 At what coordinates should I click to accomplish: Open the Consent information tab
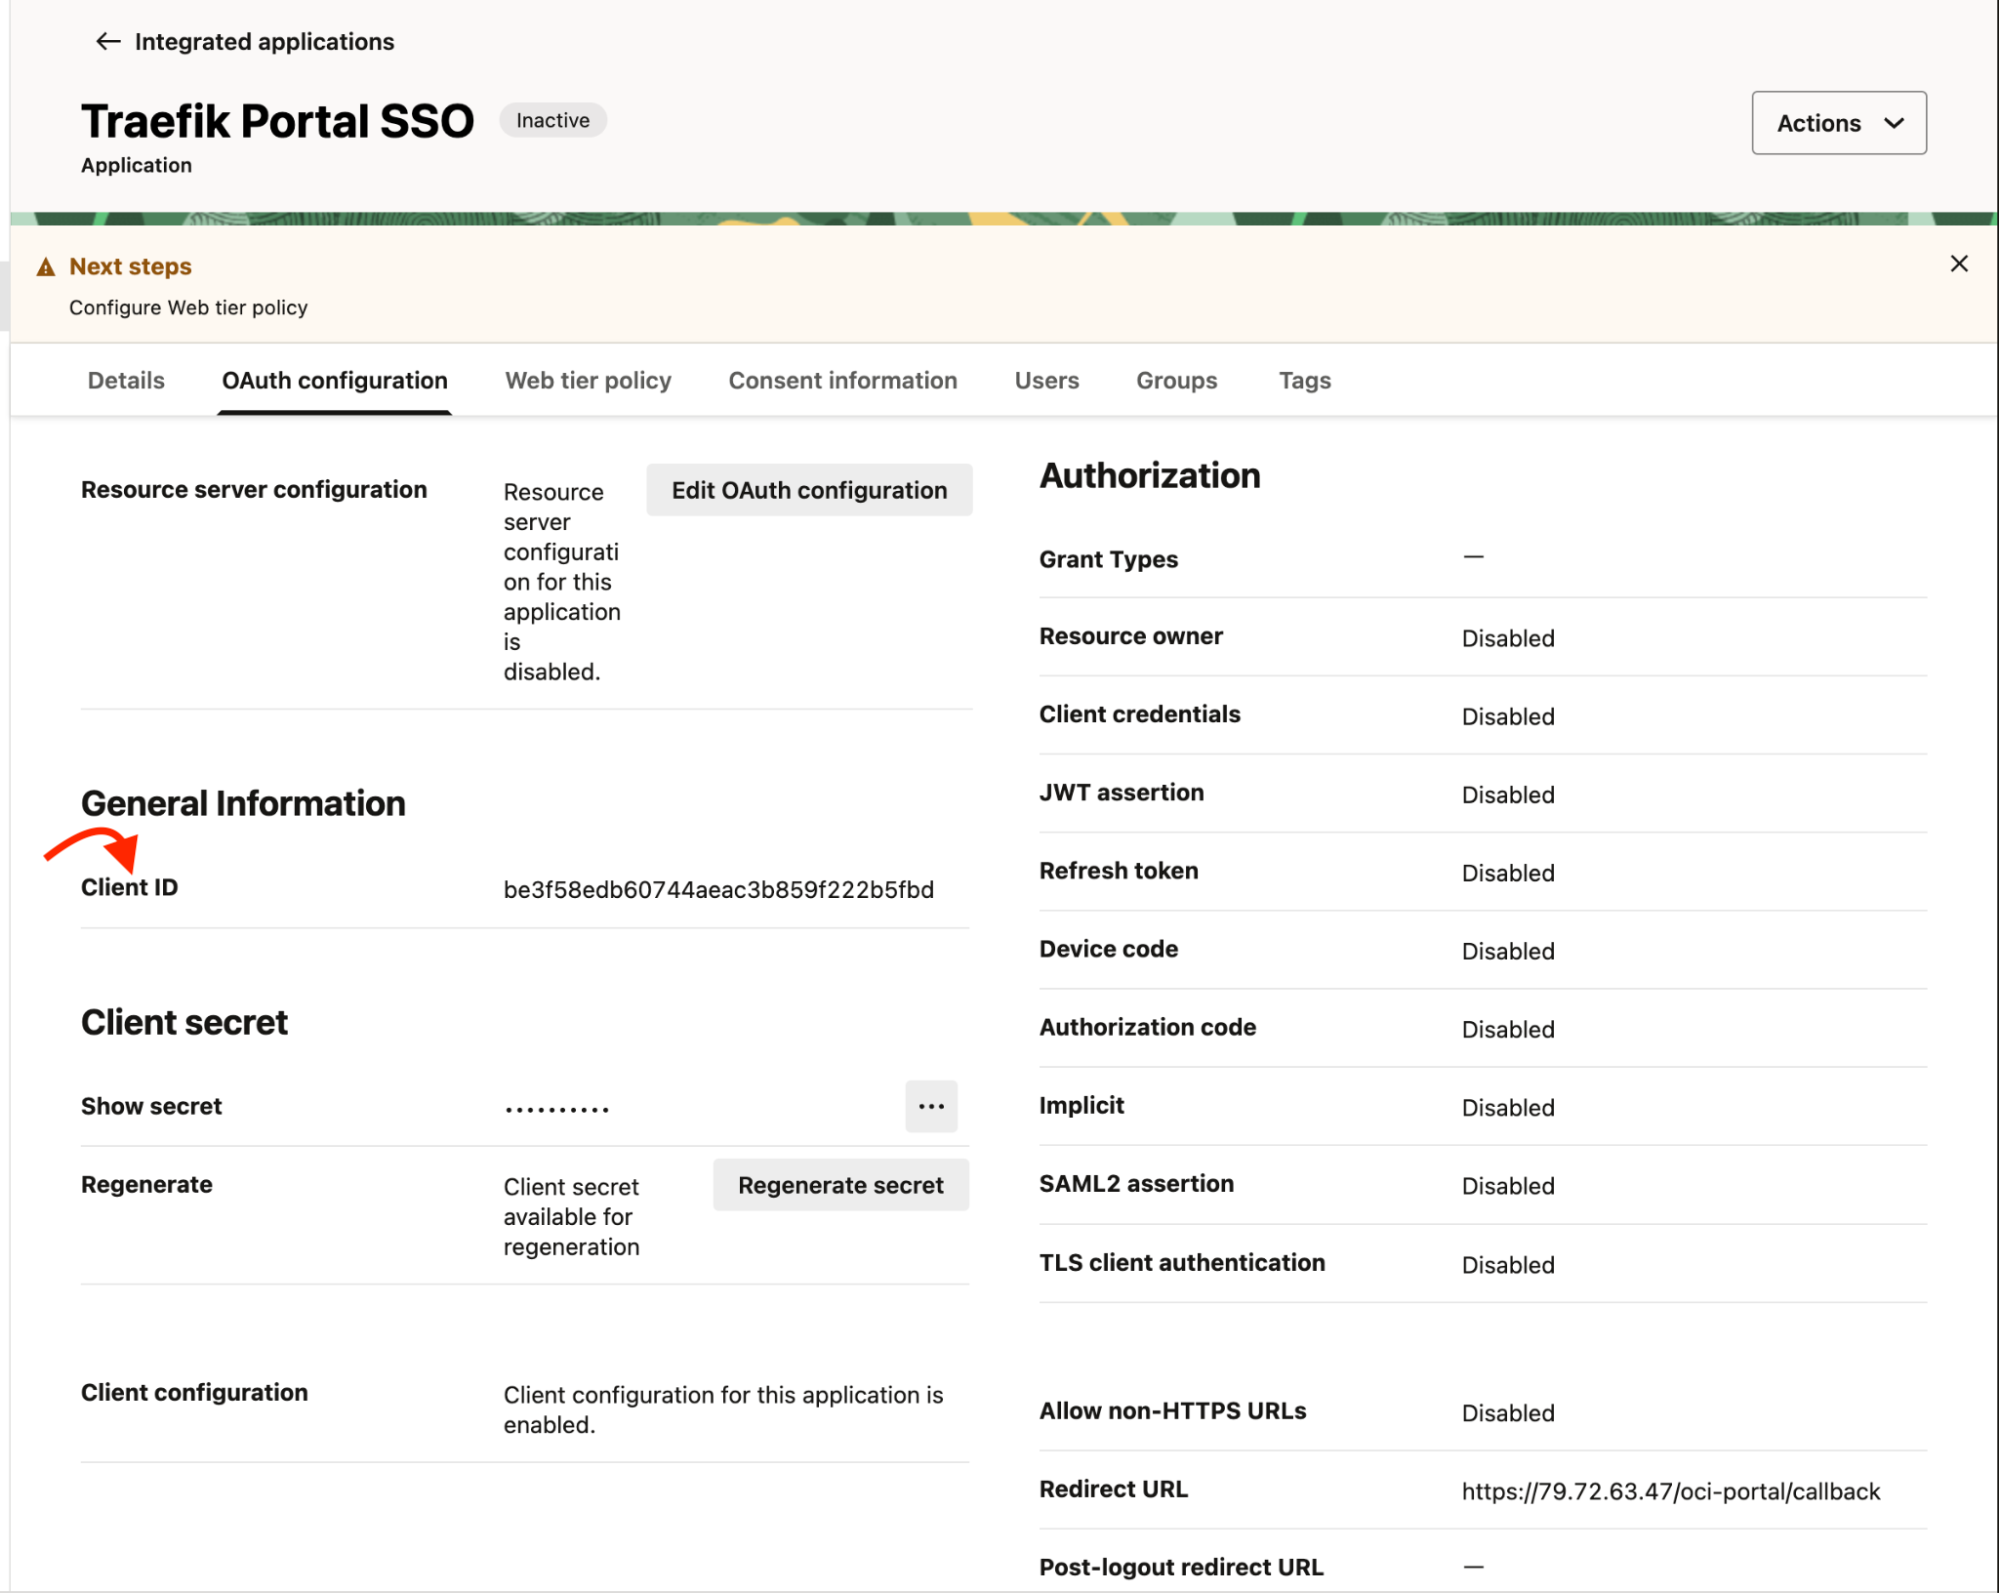click(842, 380)
